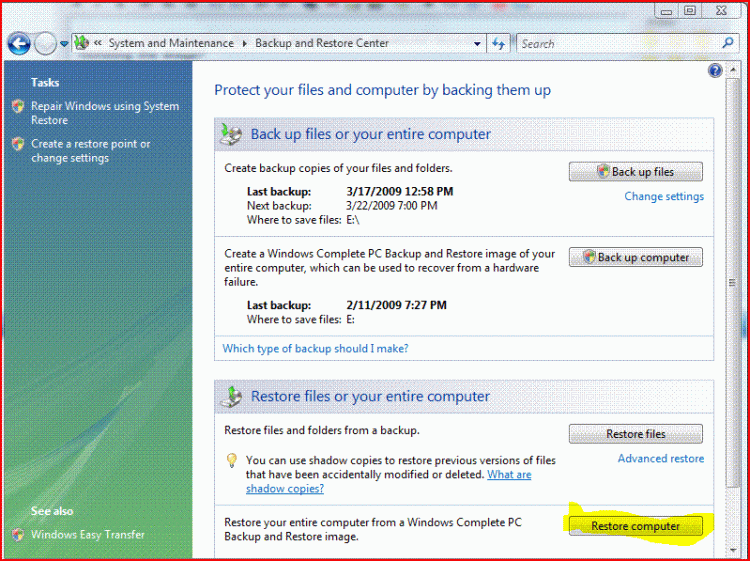The width and height of the screenshot is (750, 561).
Task: Click the Back up files button
Action: [x=636, y=172]
